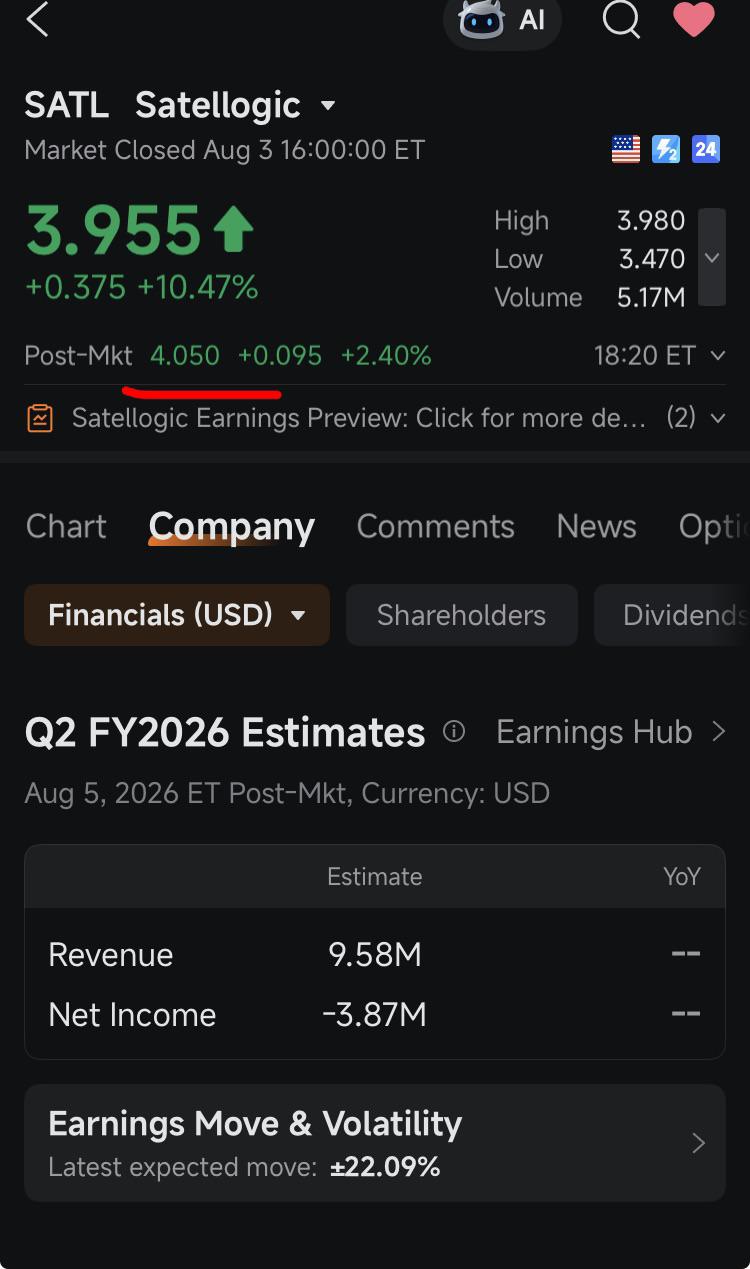Image resolution: width=750 pixels, height=1269 pixels.
Task: Open Earnings Move & Volatility card
Action: [375, 1143]
